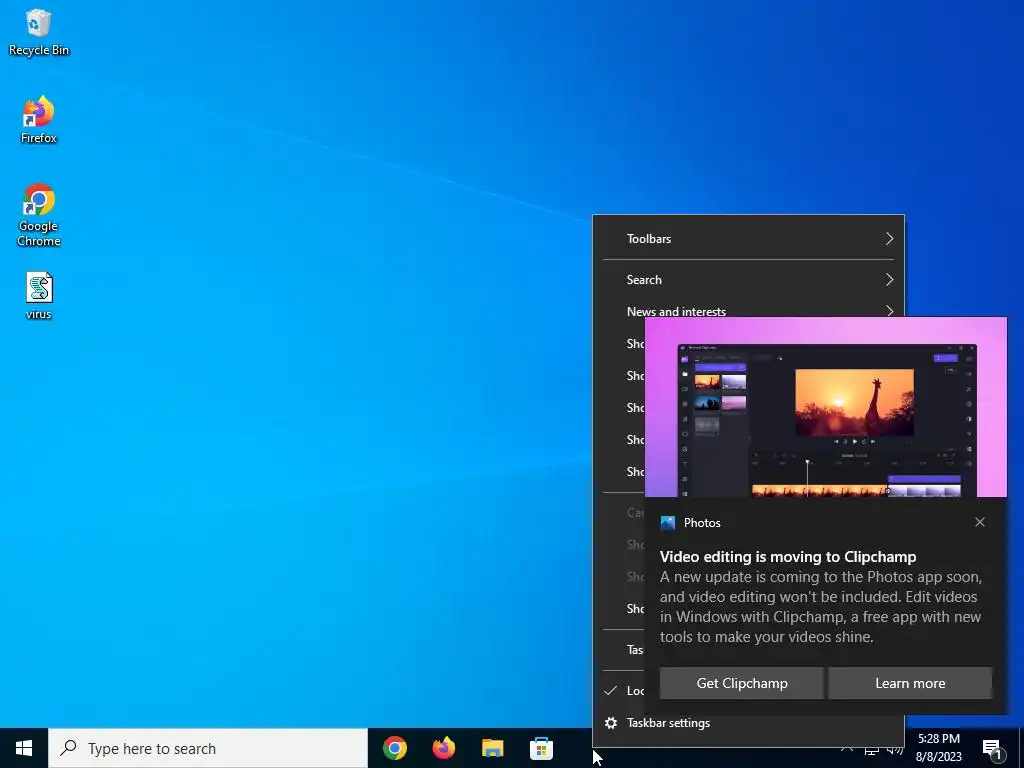Open the Action Center notification icon
This screenshot has width=1024, height=768.
tap(993, 748)
